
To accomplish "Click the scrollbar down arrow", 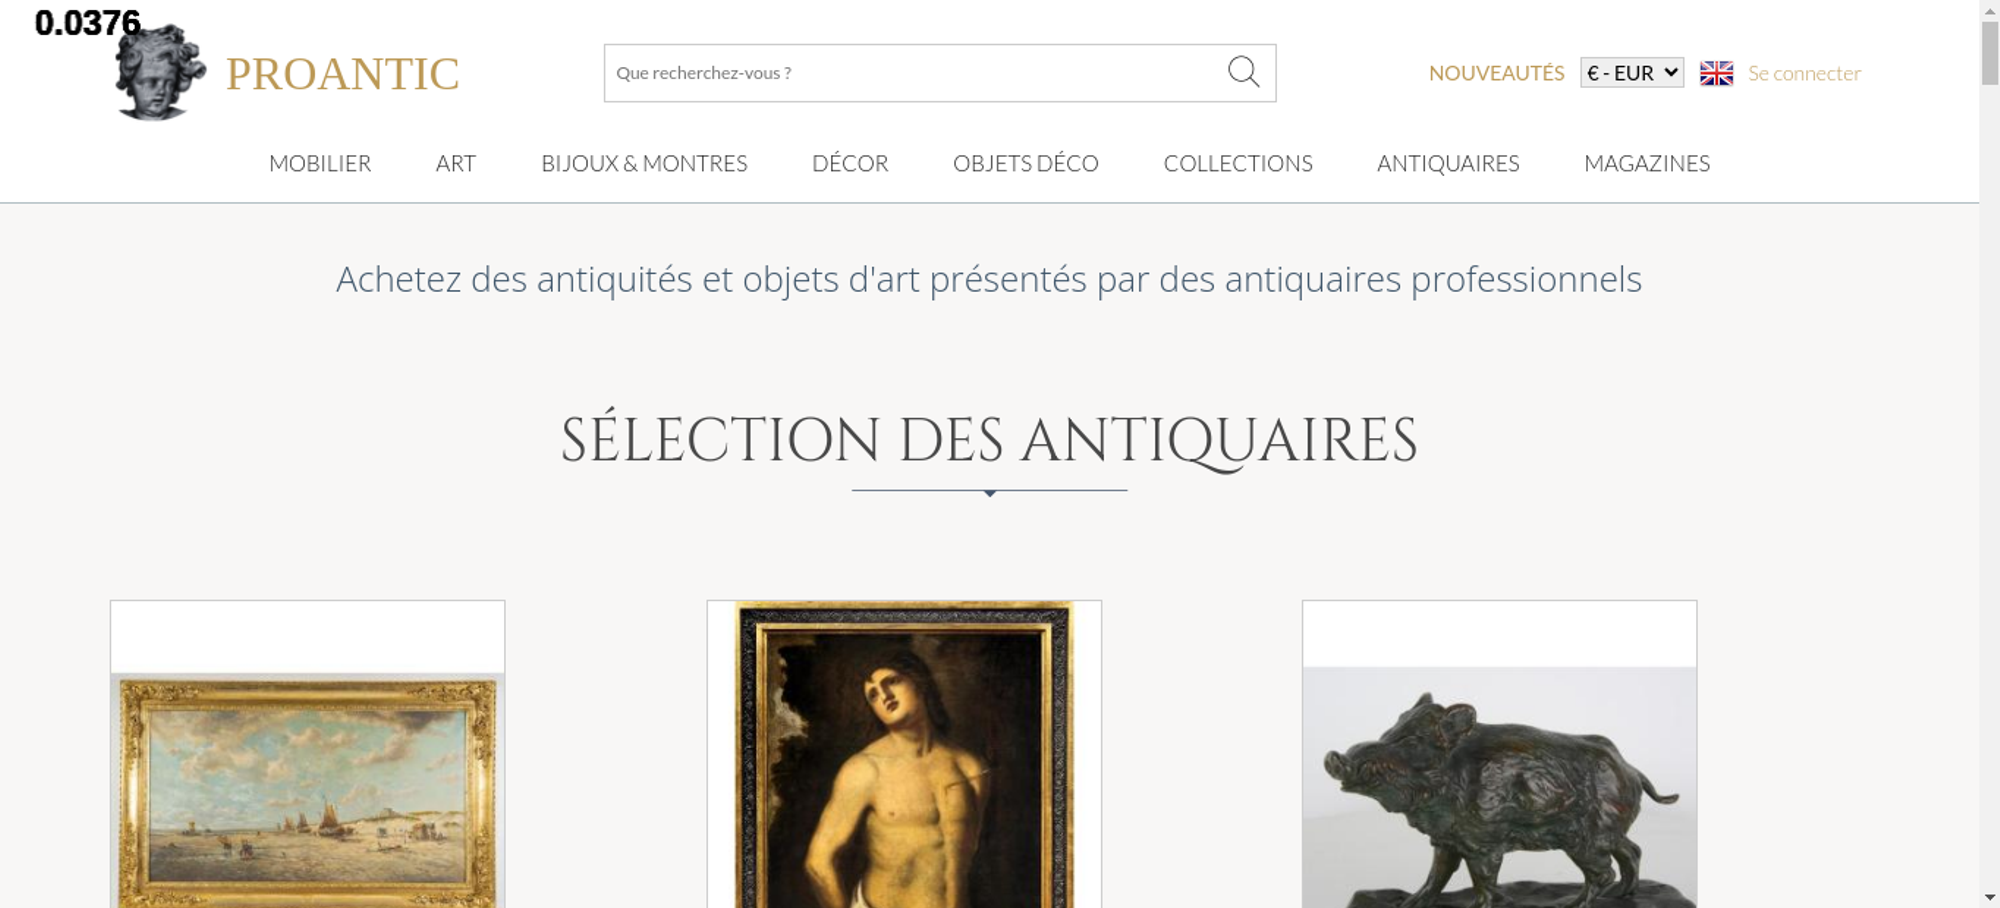I will tap(1990, 897).
